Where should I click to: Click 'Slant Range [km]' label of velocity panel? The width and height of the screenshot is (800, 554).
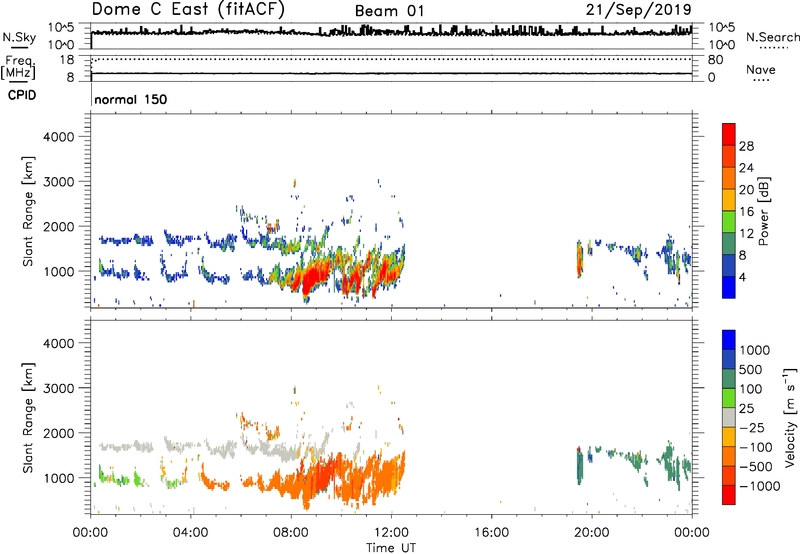[29, 418]
